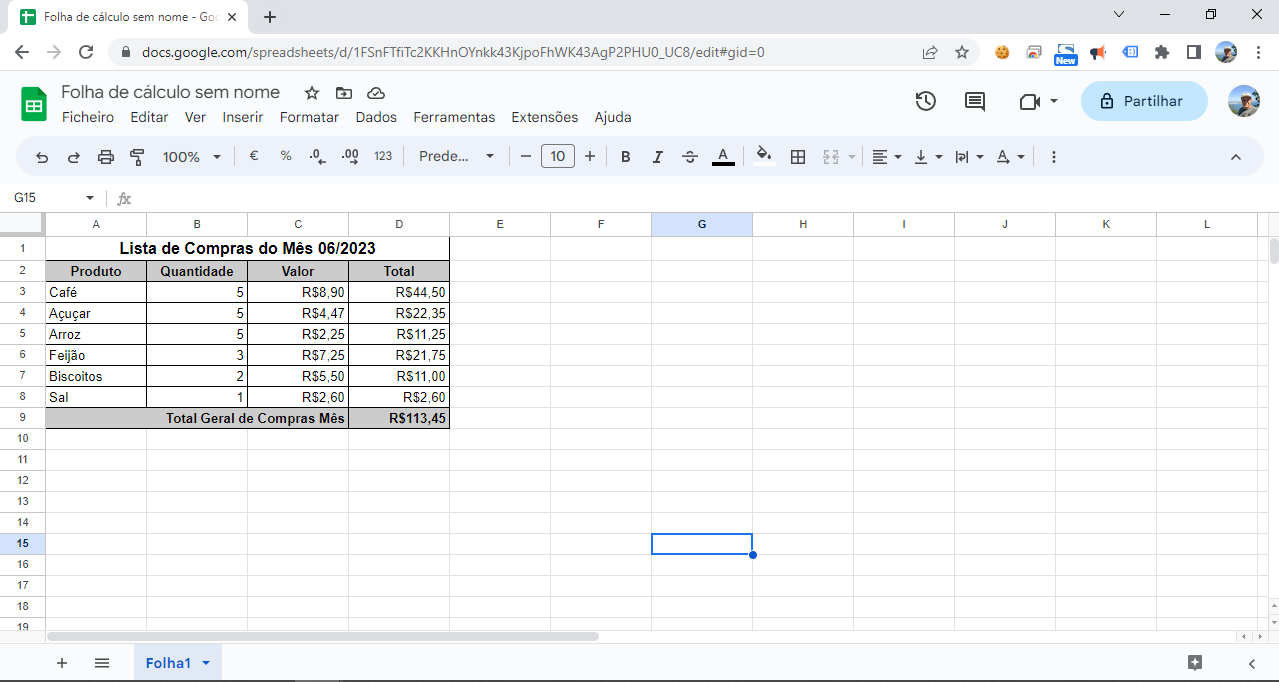Image resolution: width=1279 pixels, height=682 pixels.
Task: Click the Print icon
Action: (106, 157)
